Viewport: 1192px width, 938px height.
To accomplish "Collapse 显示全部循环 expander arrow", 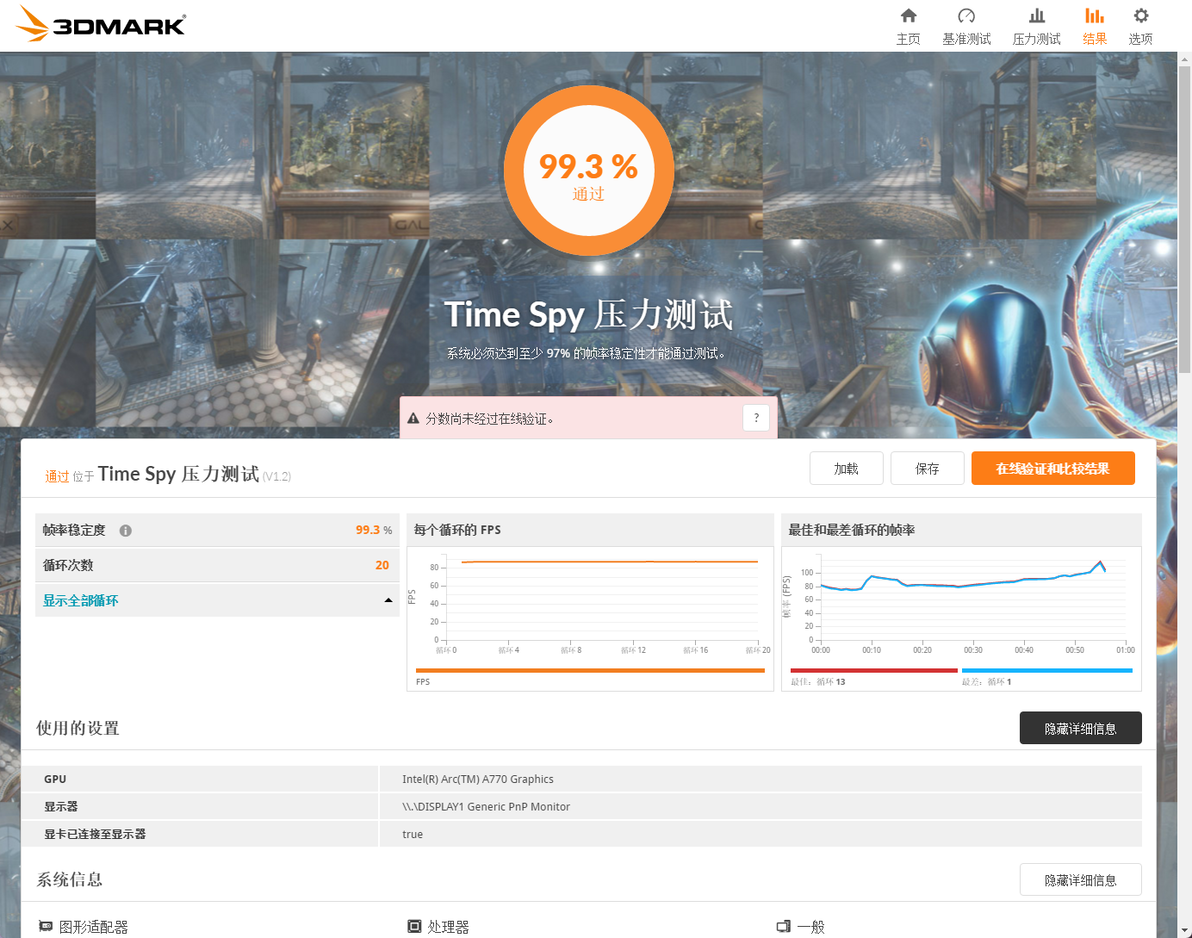I will [x=388, y=601].
